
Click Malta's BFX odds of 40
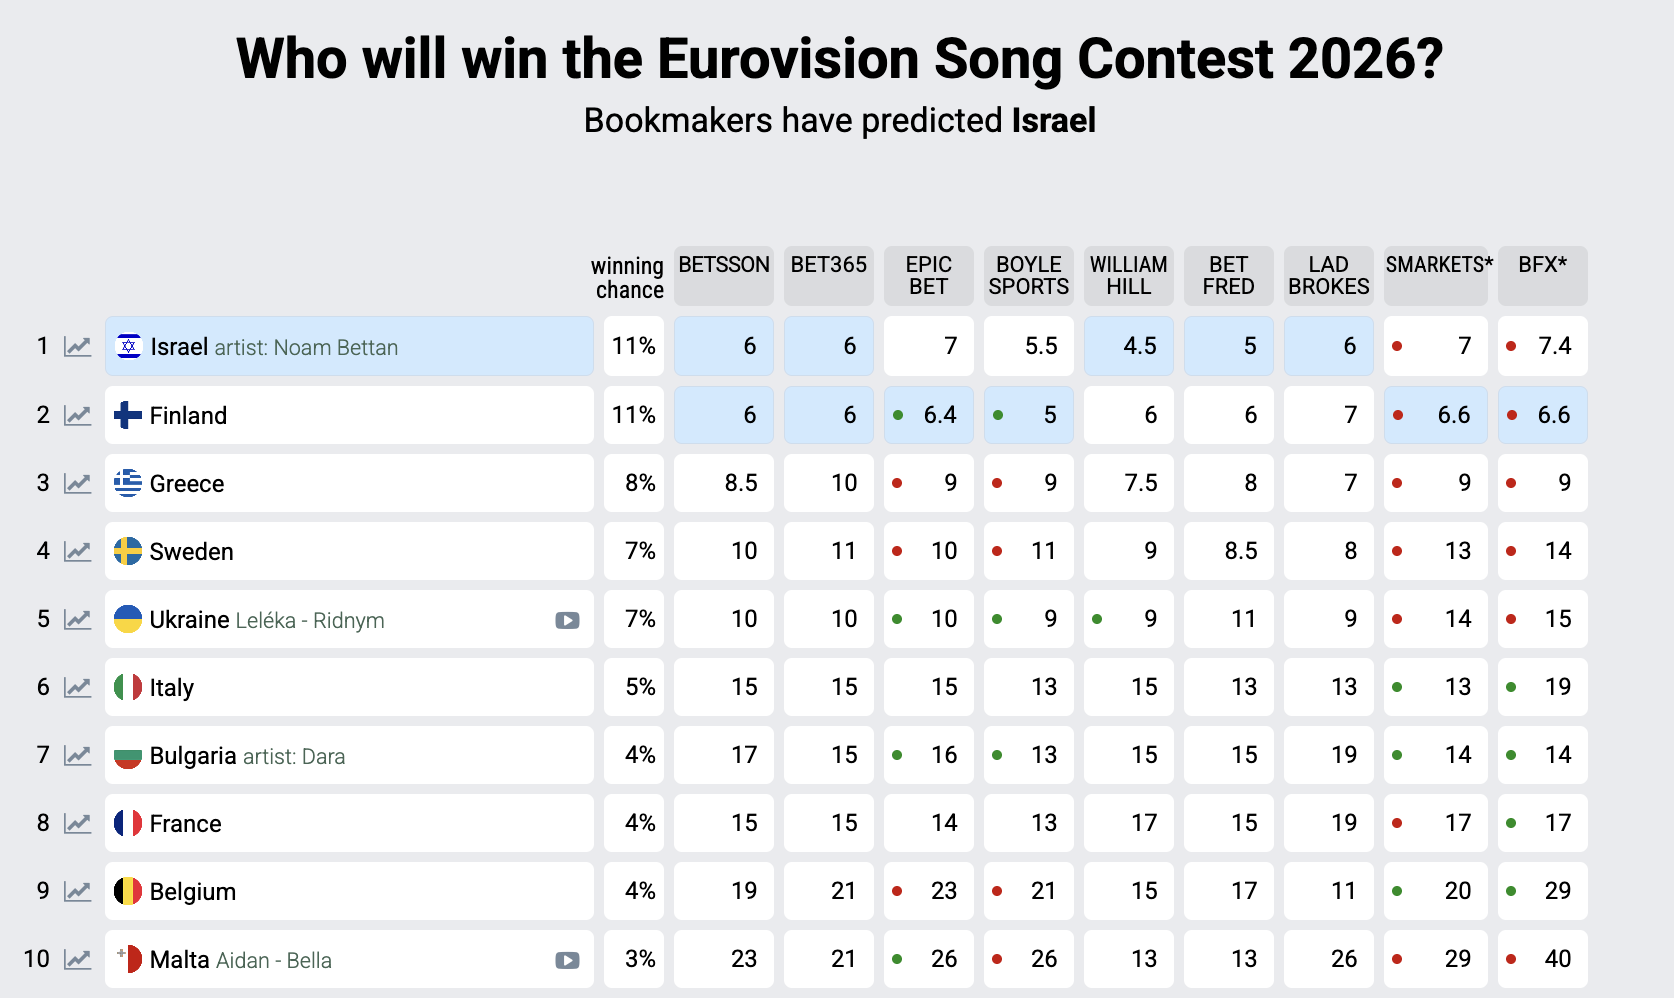(x=1543, y=959)
